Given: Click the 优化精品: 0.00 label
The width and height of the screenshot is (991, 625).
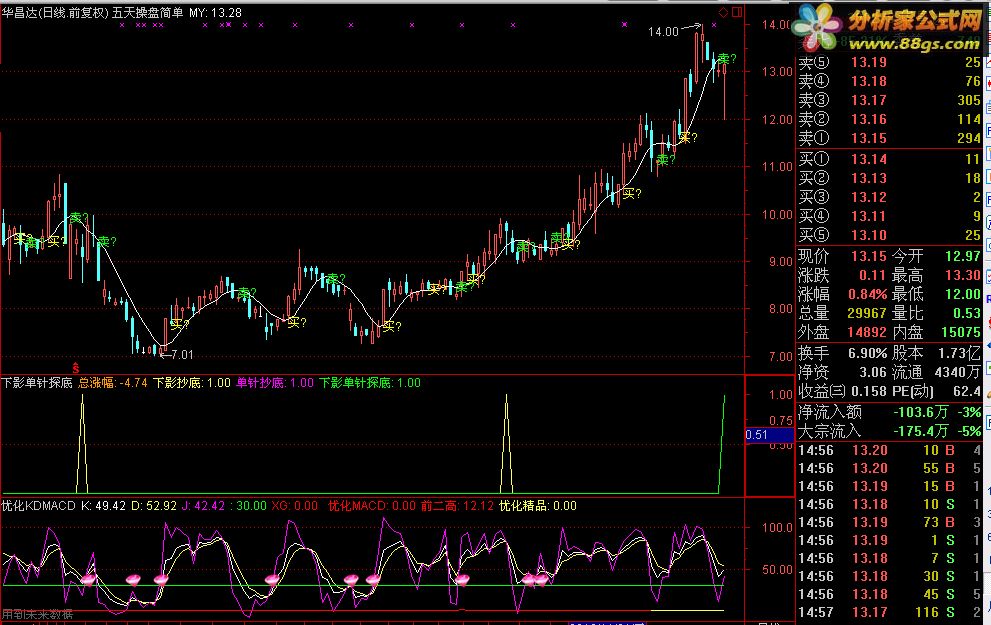Looking at the screenshot, I should [538, 506].
